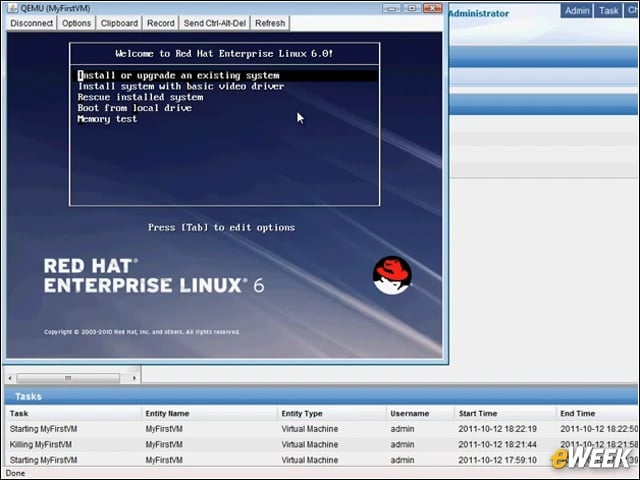Open the Admin tab
Image resolution: width=640 pixels, height=480 pixels.
click(577, 11)
